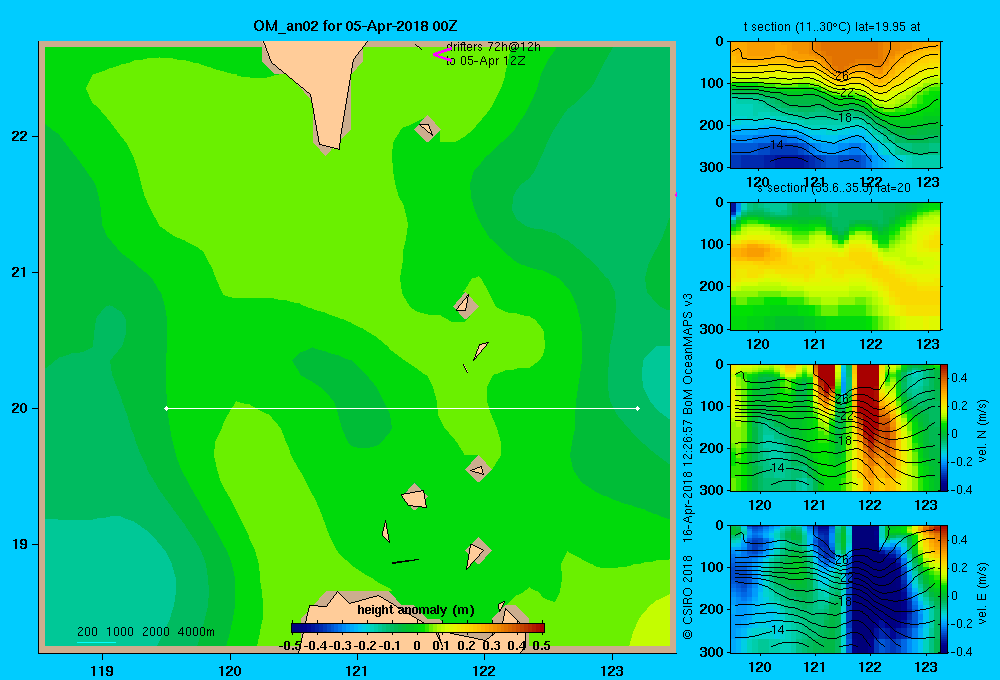Click longitude label 121 below the main map

click(x=357, y=670)
